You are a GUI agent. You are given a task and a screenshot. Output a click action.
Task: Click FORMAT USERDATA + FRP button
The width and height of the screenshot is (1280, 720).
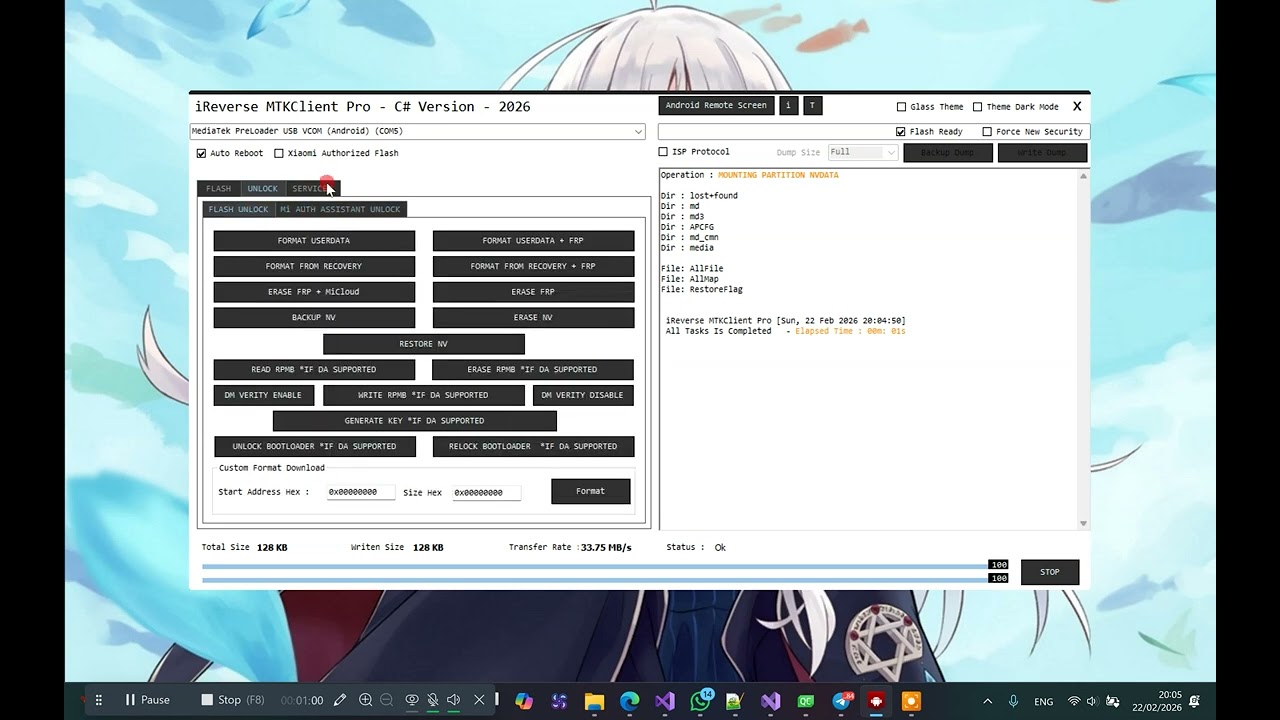tap(533, 241)
